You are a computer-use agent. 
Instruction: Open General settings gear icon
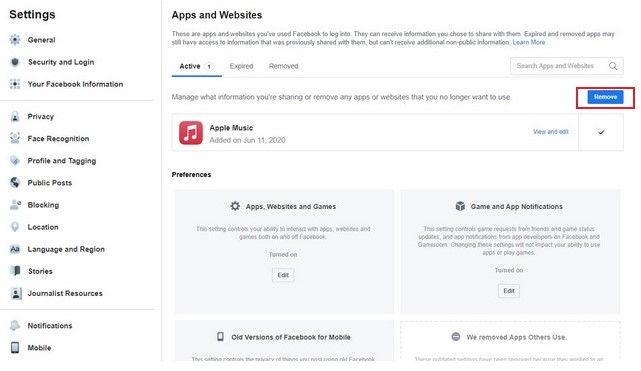[x=15, y=40]
